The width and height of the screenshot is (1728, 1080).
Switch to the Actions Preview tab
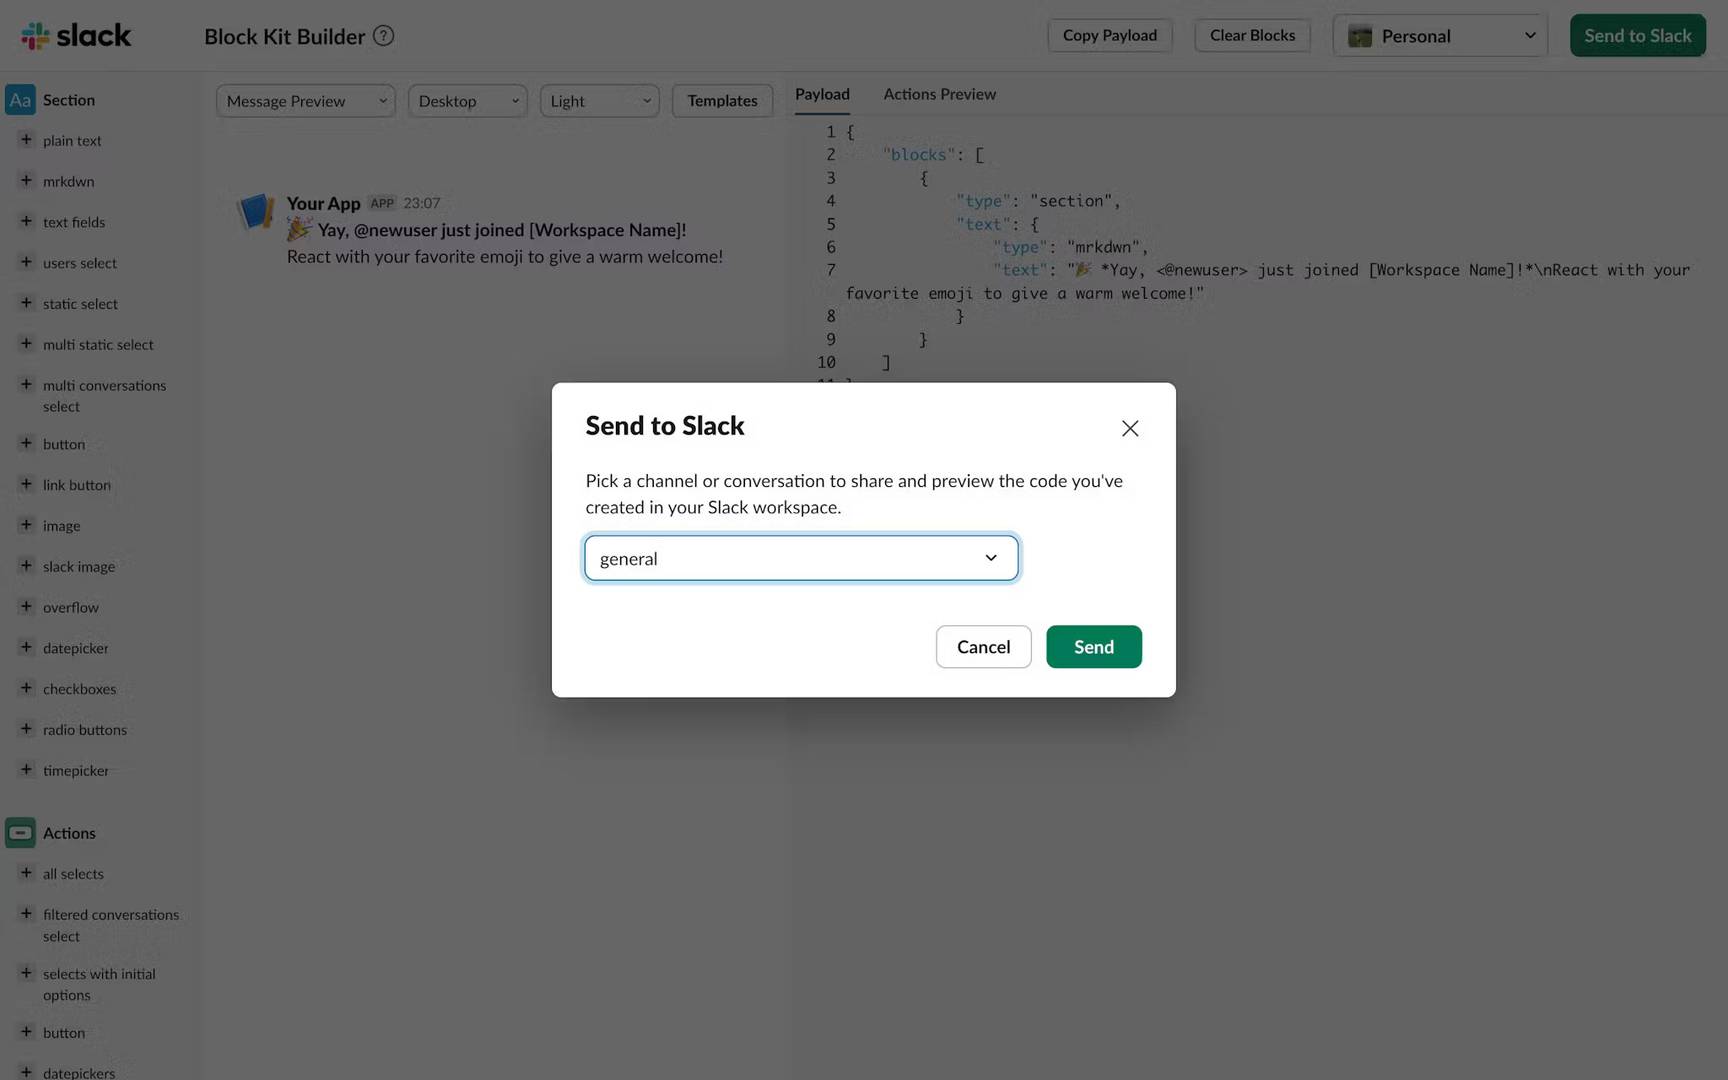(939, 94)
